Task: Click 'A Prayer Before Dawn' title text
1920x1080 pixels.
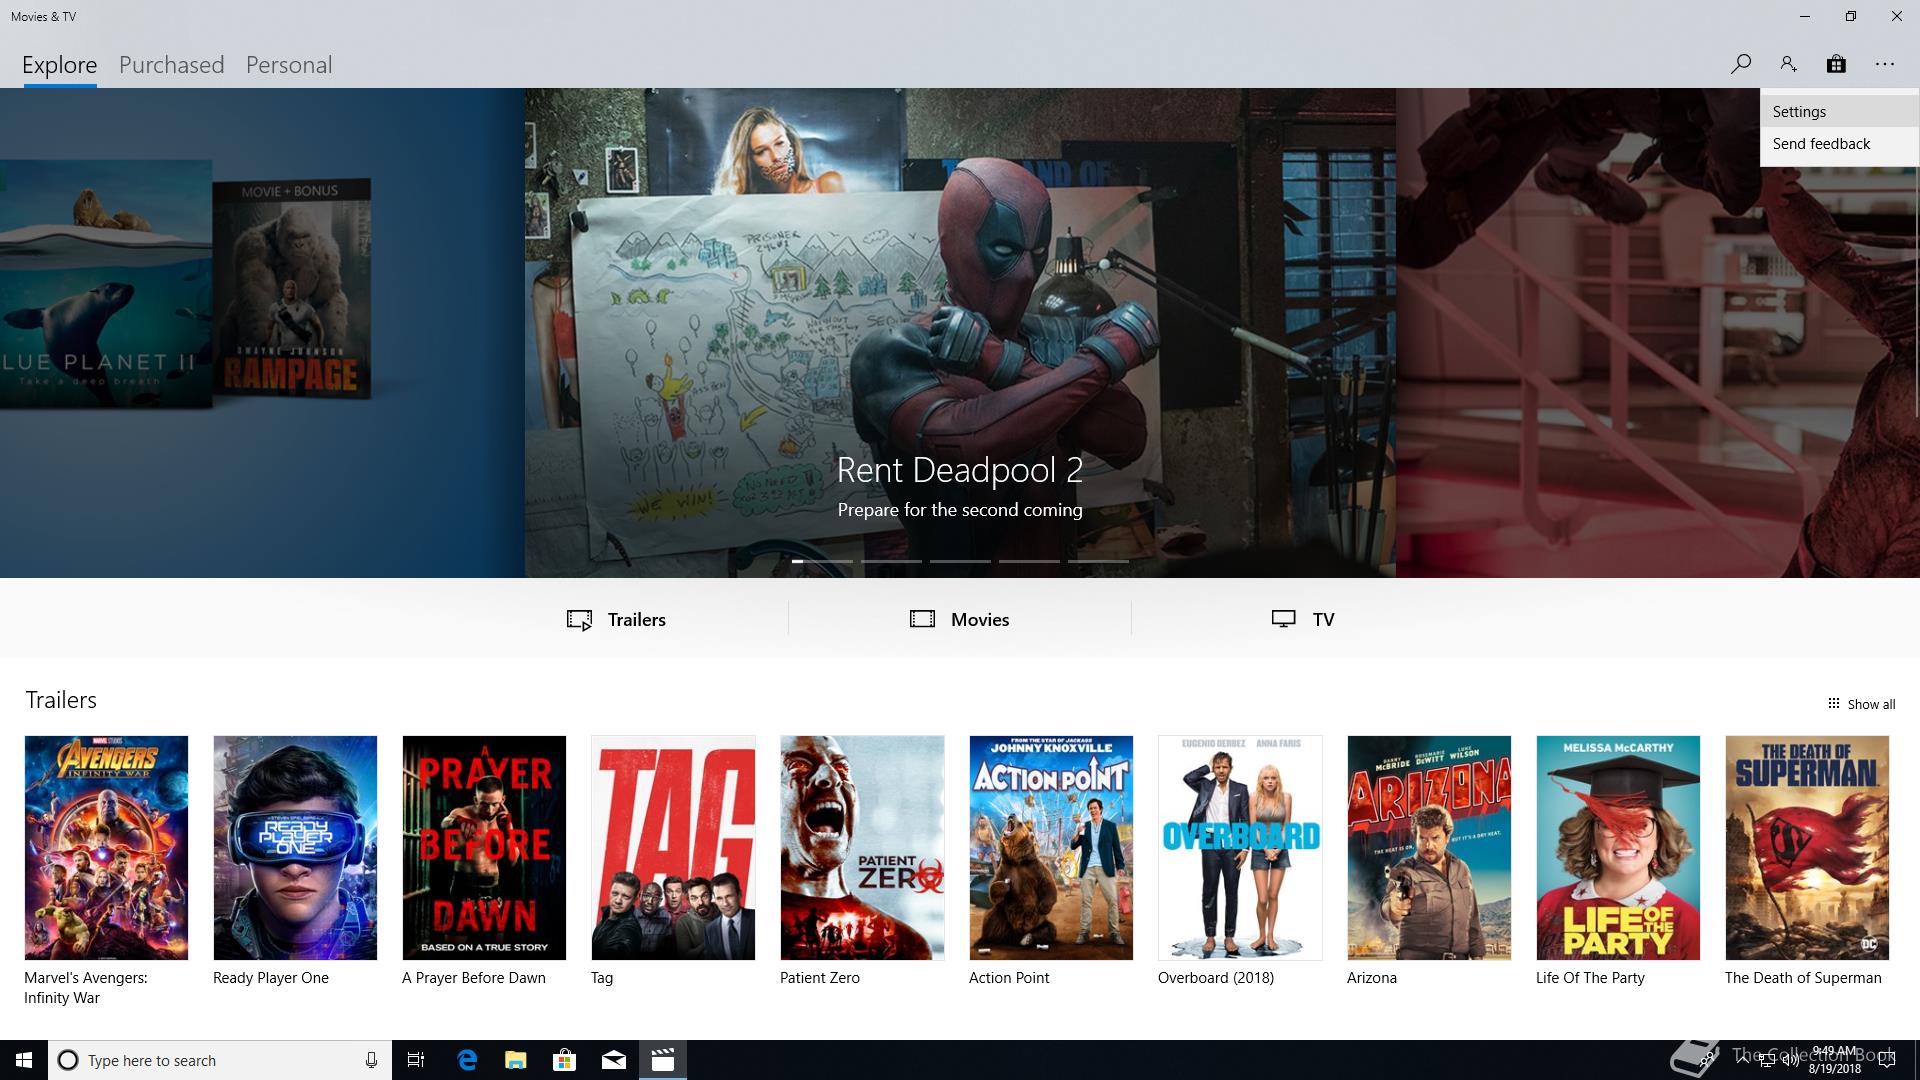Action: pos(474,978)
